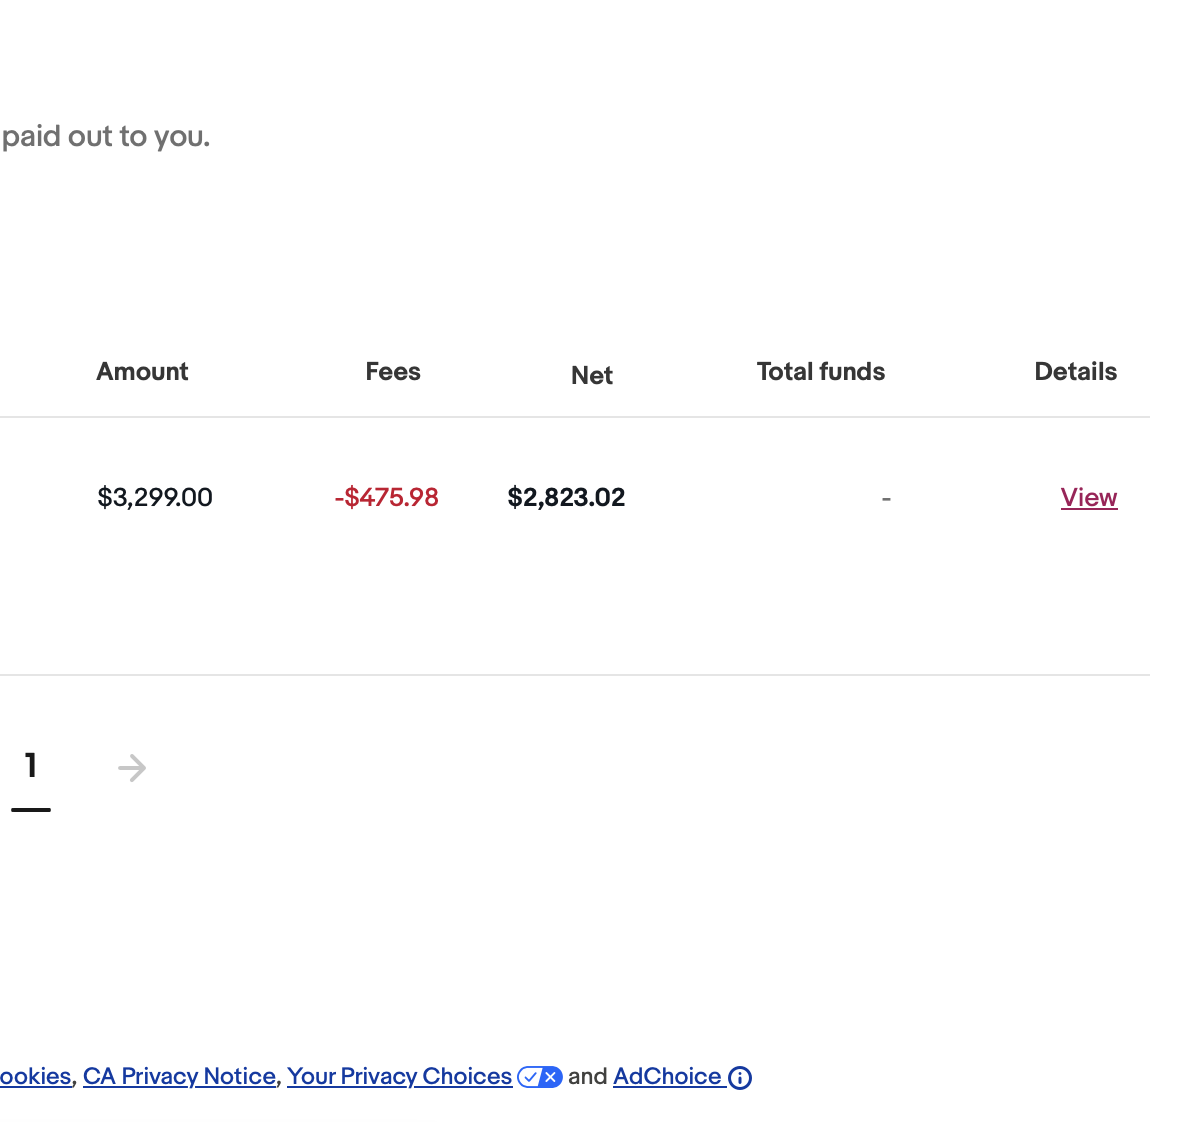
Task: Select page 1 in pagination
Action: coord(31,766)
